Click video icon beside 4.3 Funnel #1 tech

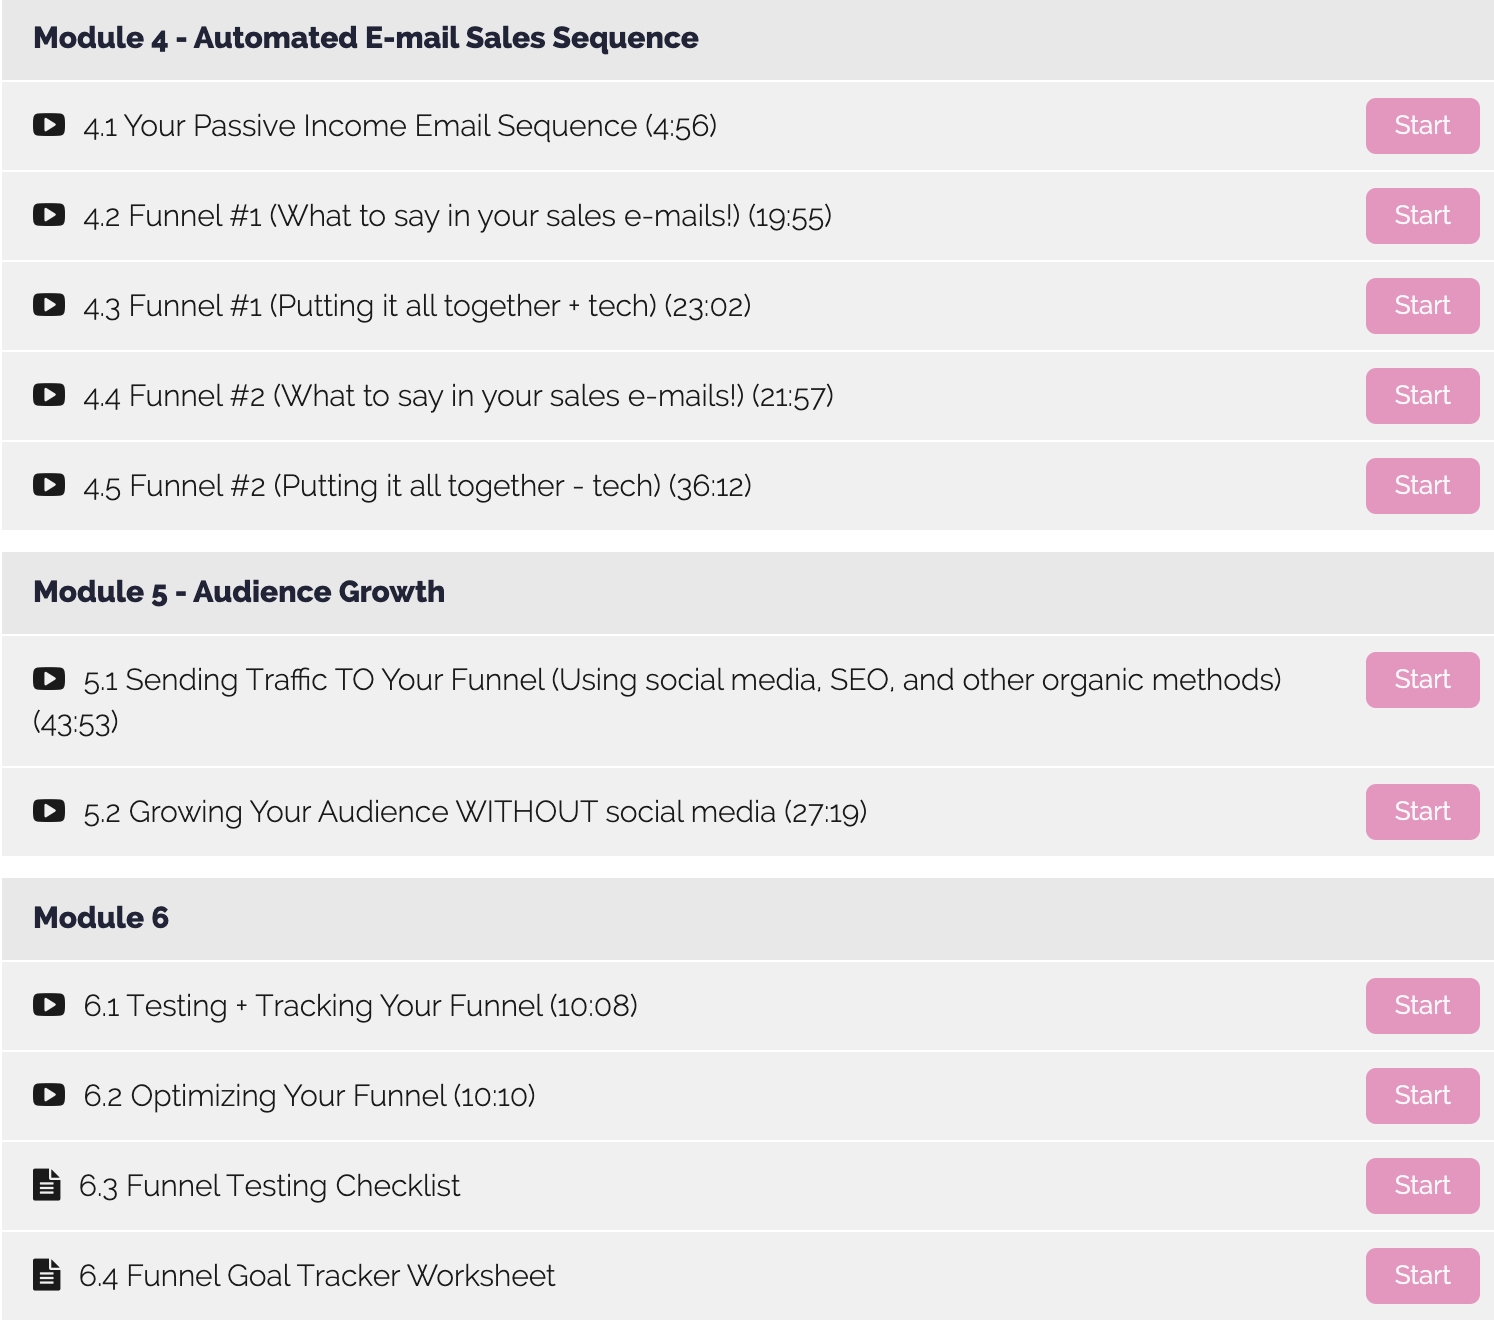[x=49, y=305]
